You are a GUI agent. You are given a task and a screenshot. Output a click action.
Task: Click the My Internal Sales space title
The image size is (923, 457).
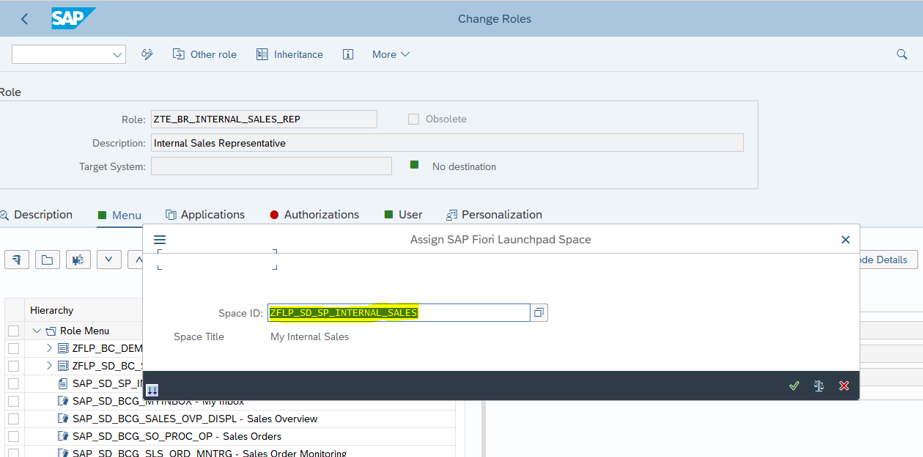[x=310, y=337]
